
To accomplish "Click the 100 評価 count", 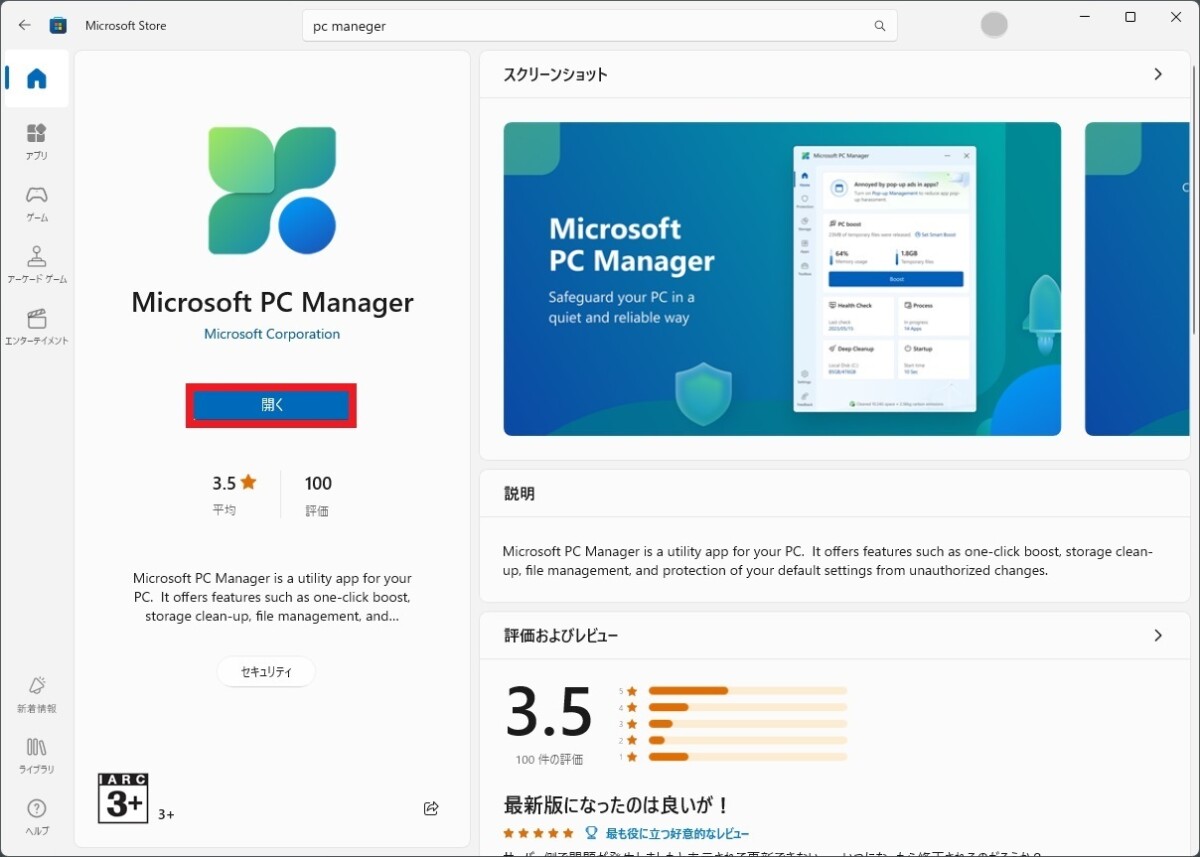I will 318,494.
